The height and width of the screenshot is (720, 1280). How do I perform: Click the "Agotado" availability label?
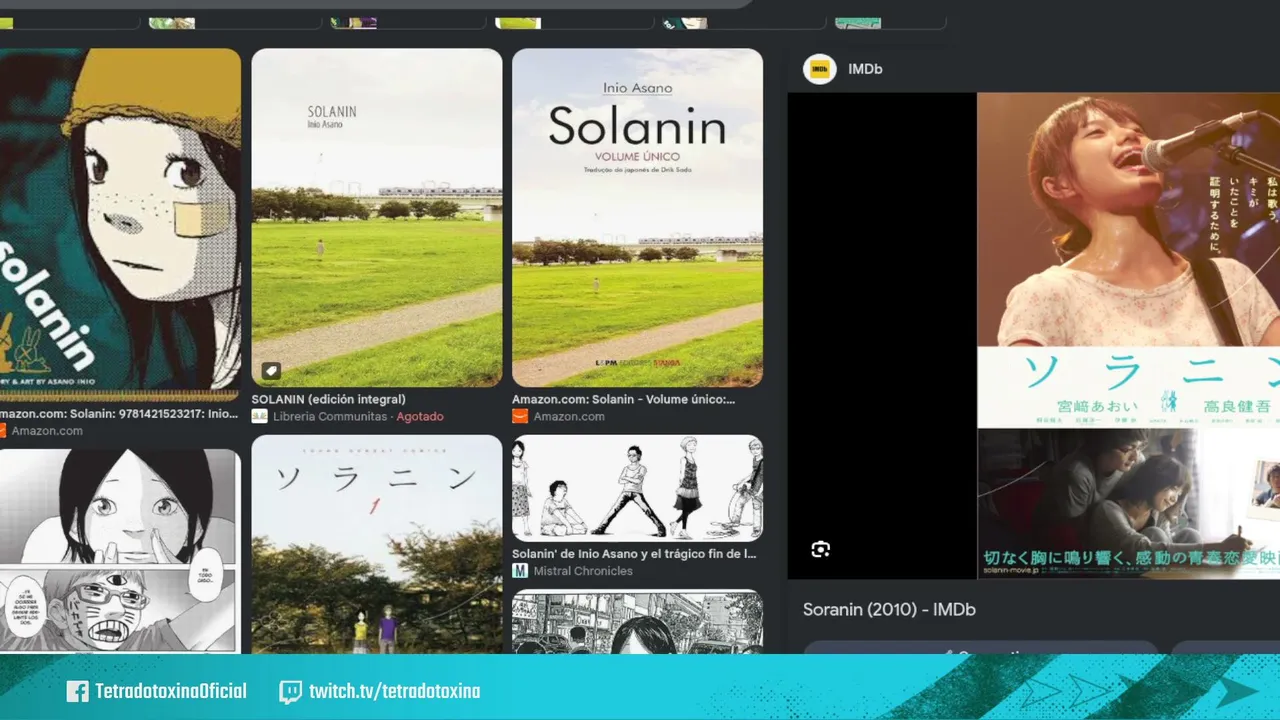click(x=420, y=416)
